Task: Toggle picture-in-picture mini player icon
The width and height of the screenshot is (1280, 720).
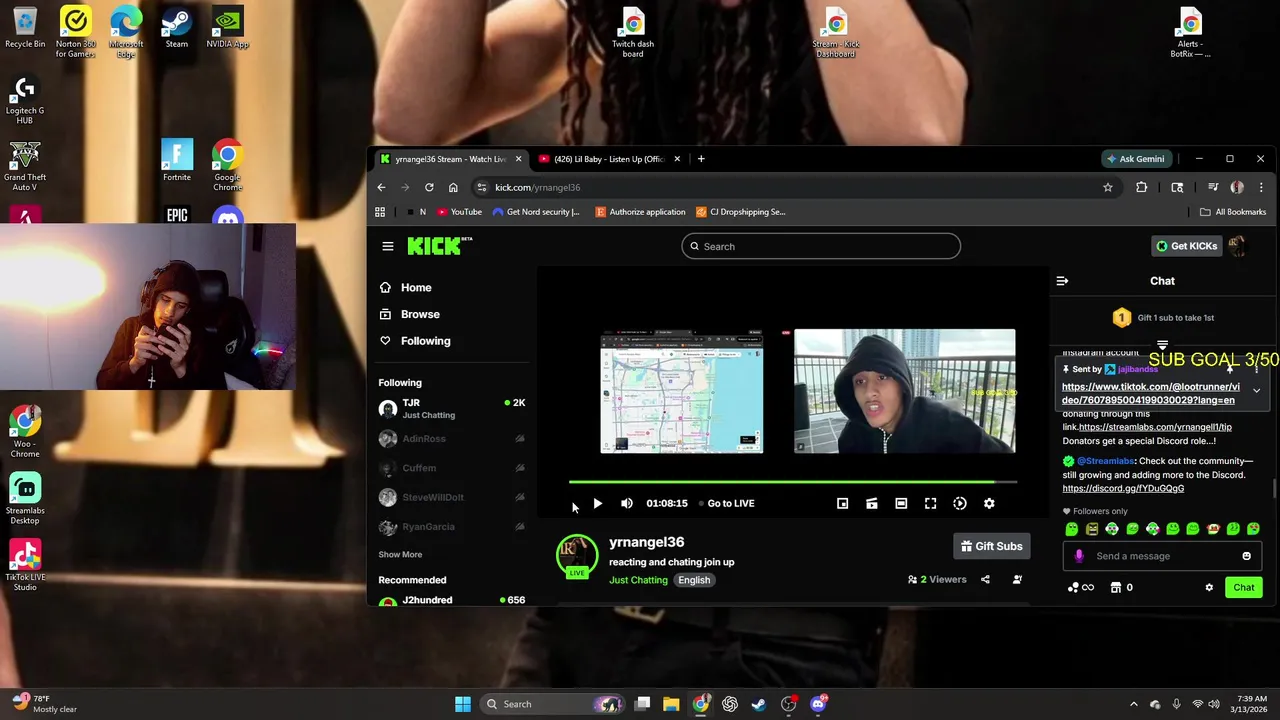Action: pyautogui.click(x=842, y=503)
